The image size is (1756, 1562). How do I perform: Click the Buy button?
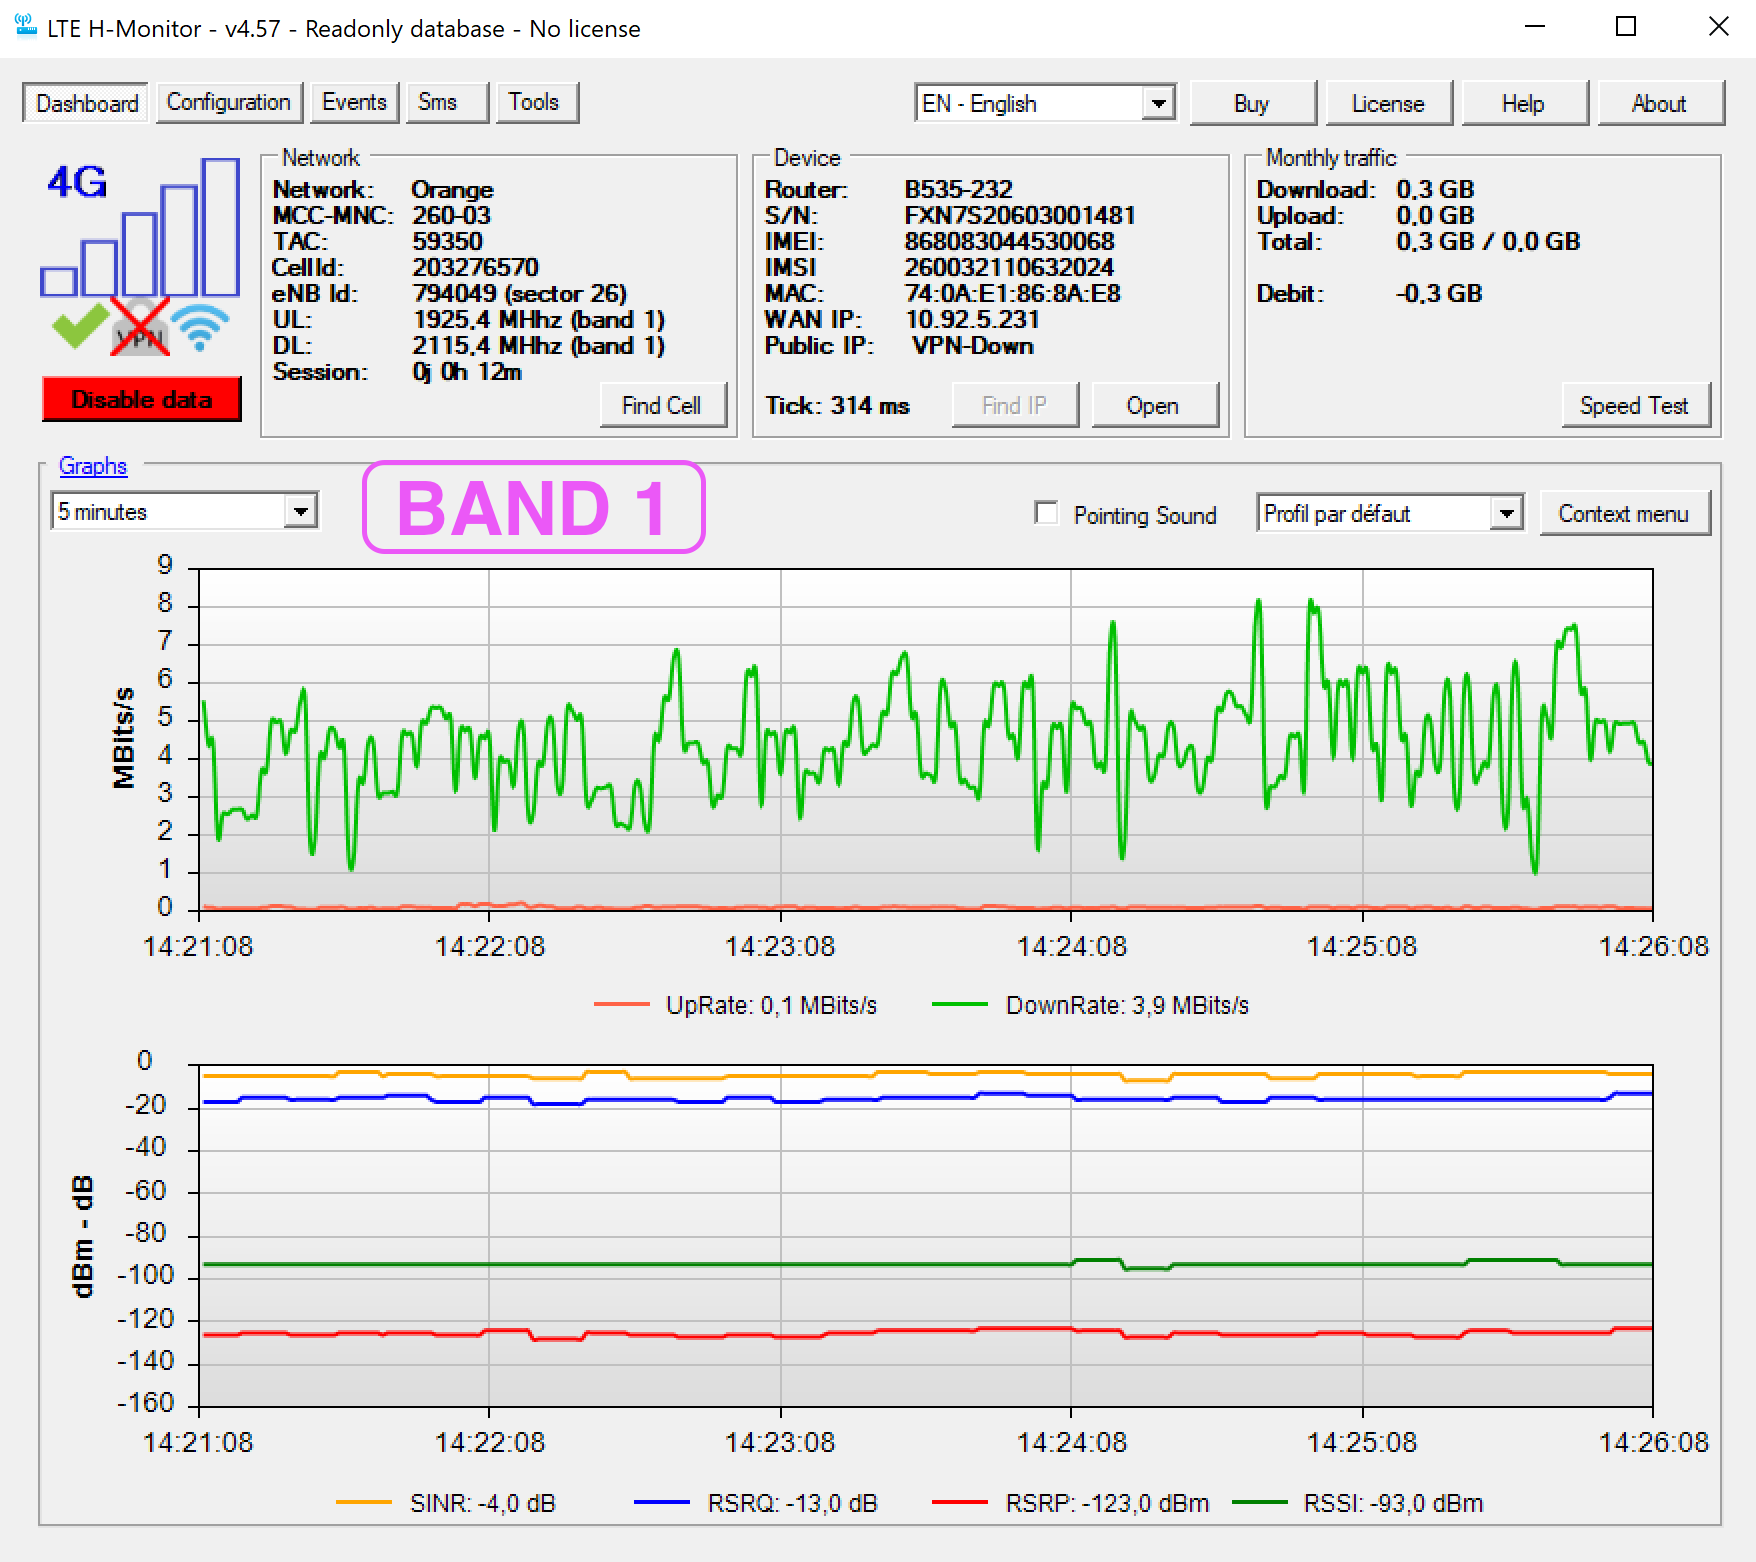coord(1252,103)
